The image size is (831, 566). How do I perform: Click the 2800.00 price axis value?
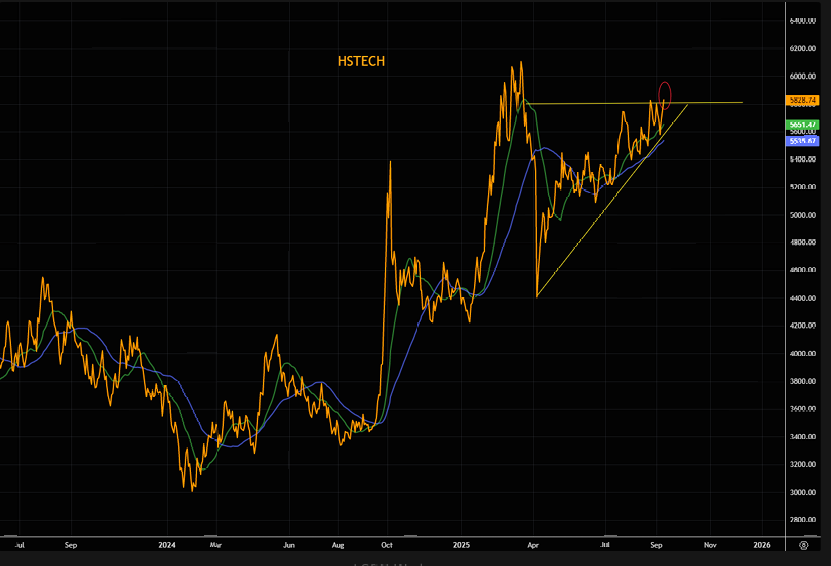pos(803,520)
